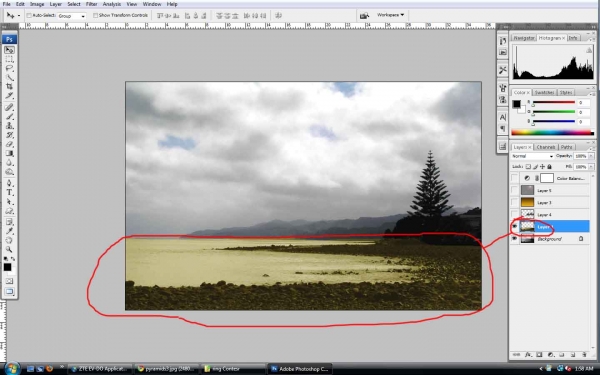
Task: Click the Auto-Align Layers icon
Action: pos(278,15)
